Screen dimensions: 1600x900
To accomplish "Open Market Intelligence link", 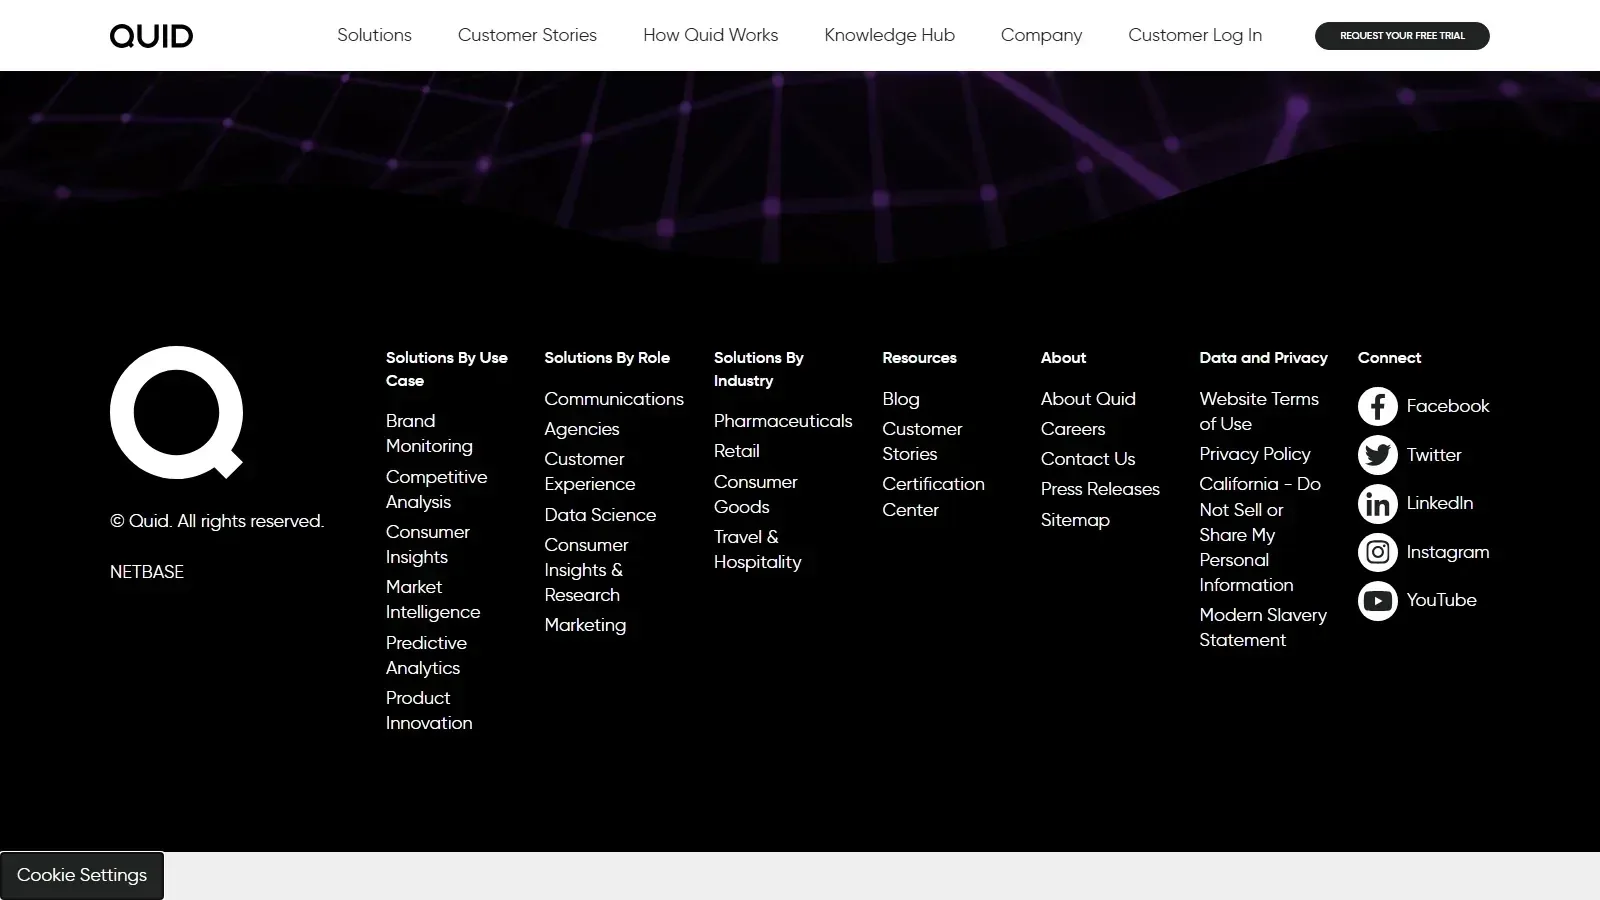I will click(x=433, y=599).
